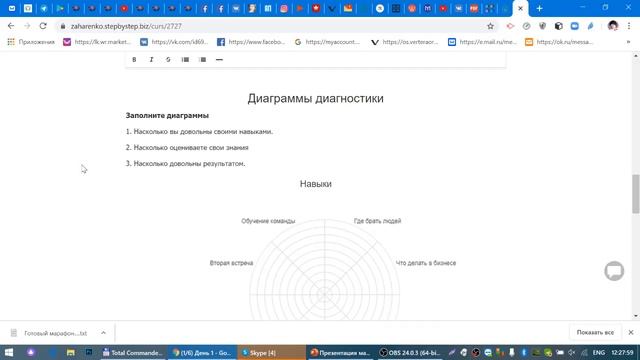Click the Навыки diagram heading
Viewport: 640px width, 360px height.
pos(316,184)
